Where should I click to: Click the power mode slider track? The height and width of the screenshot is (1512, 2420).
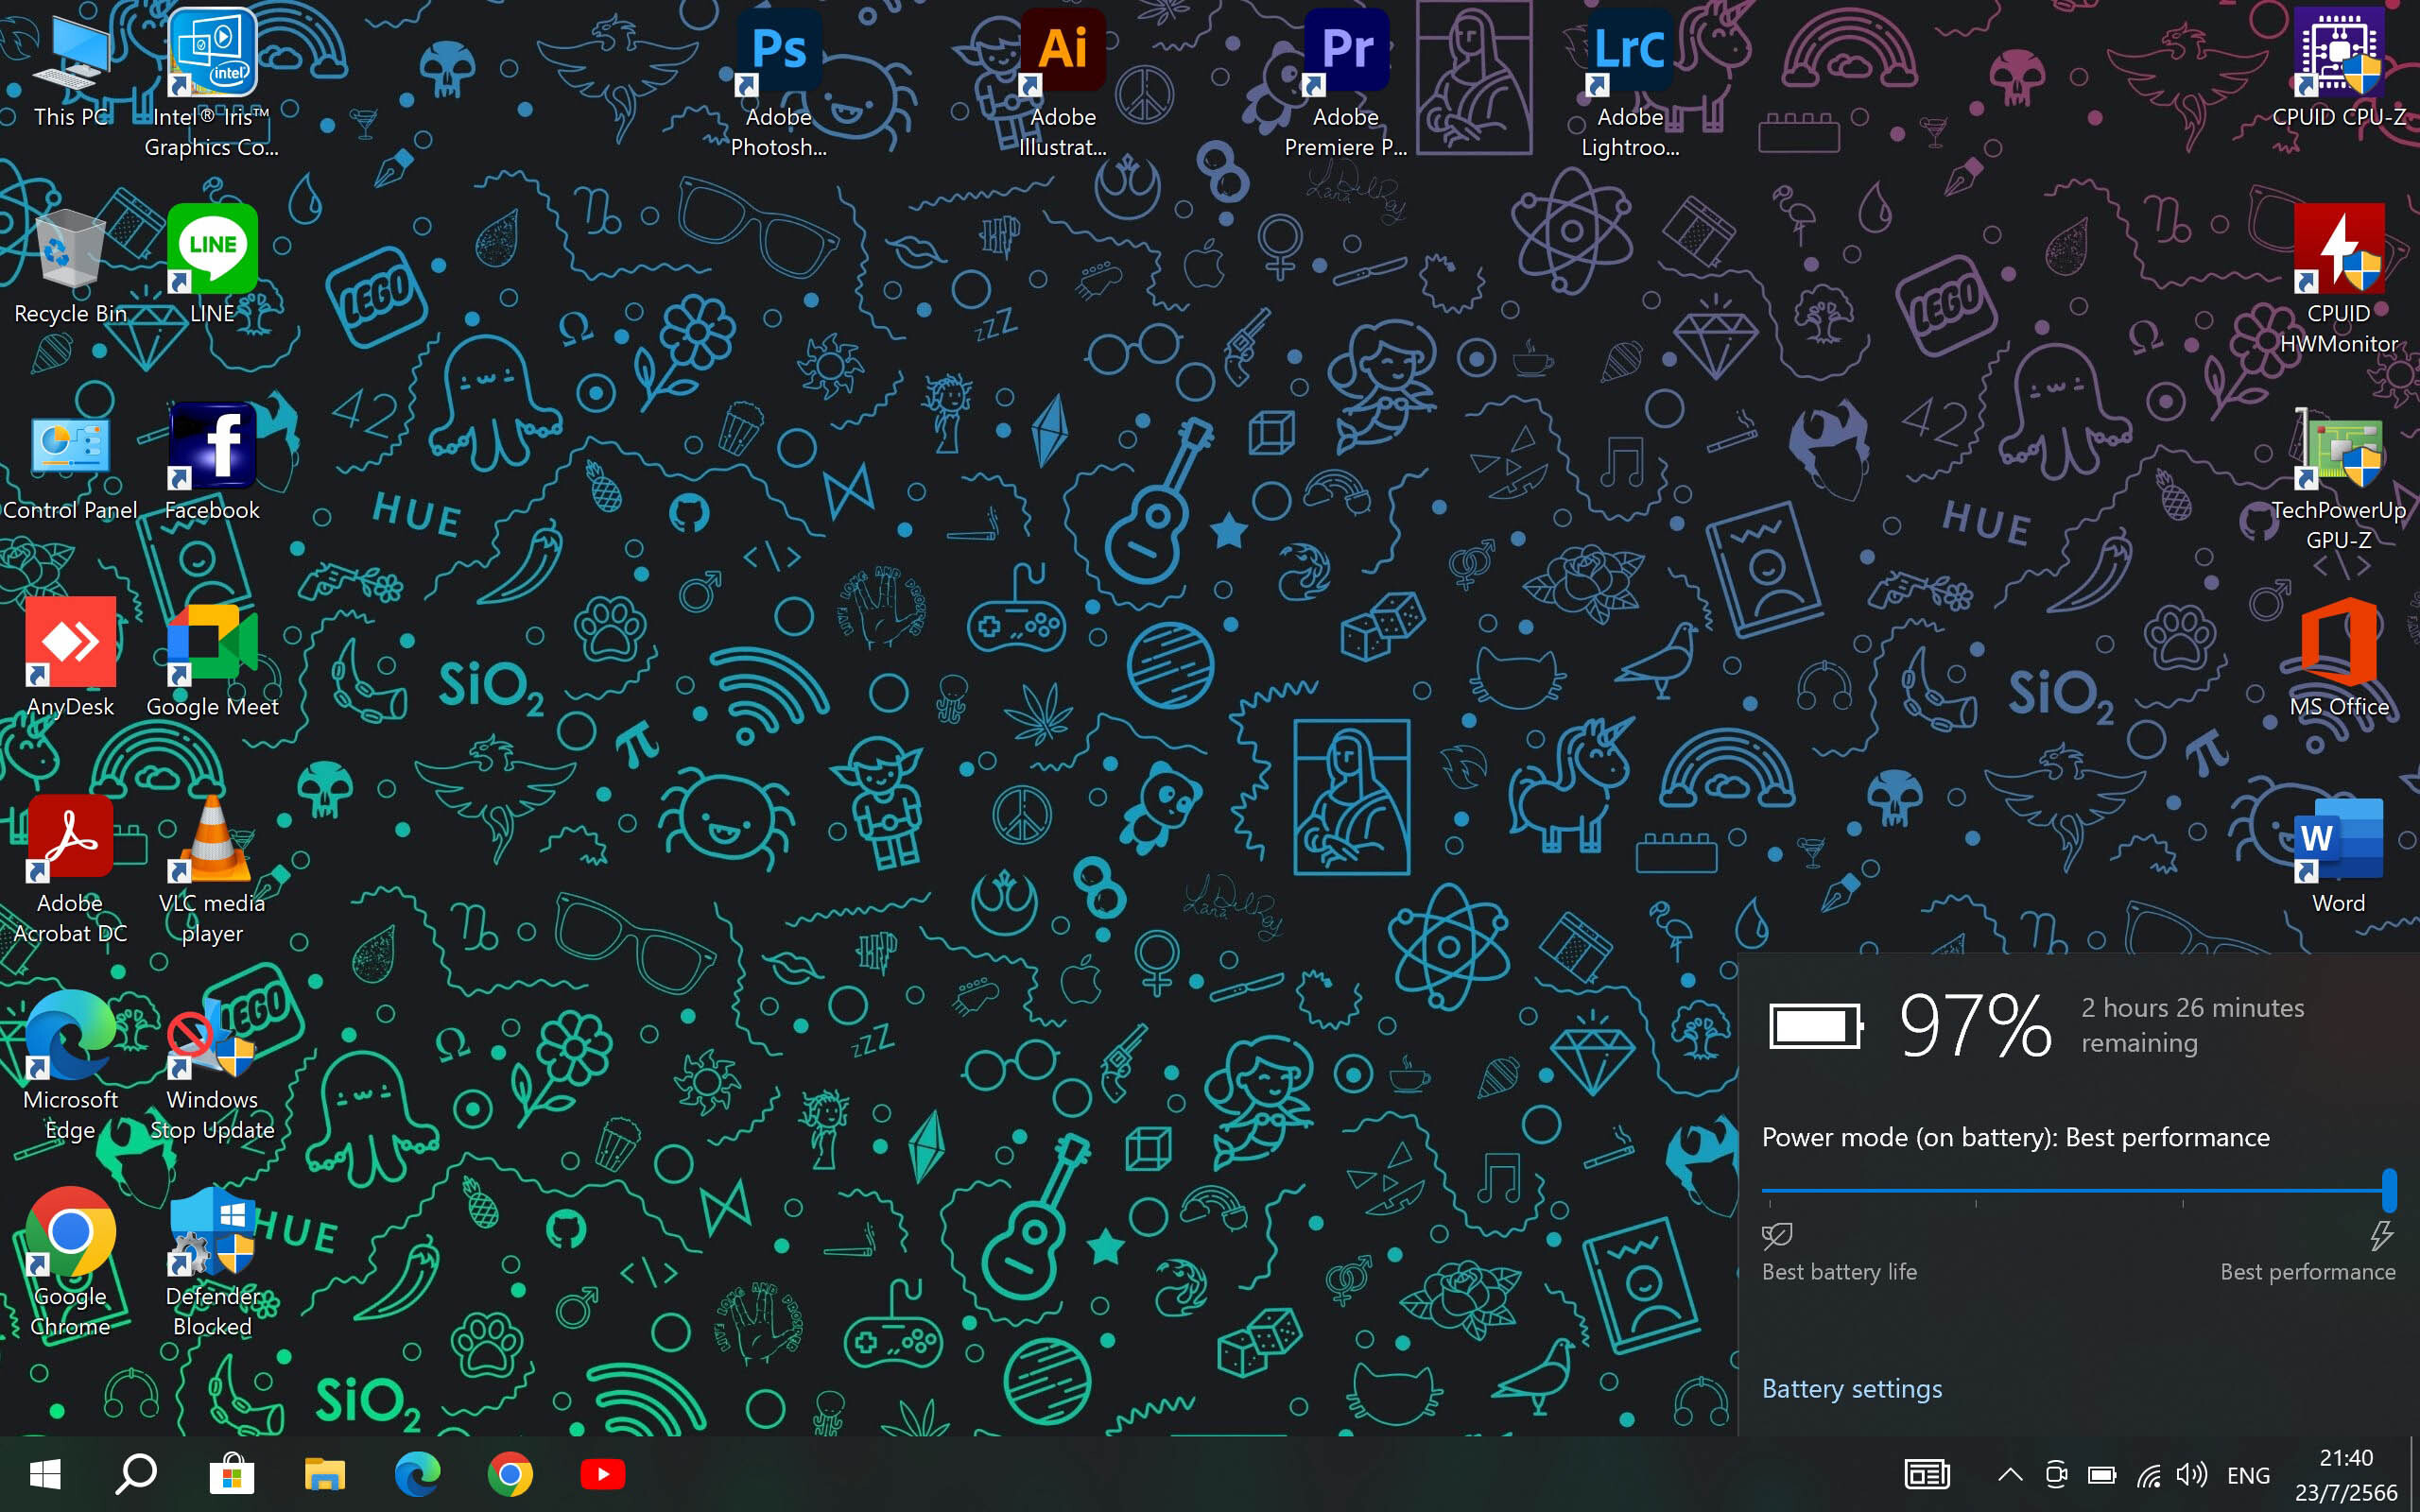[x=2078, y=1190]
